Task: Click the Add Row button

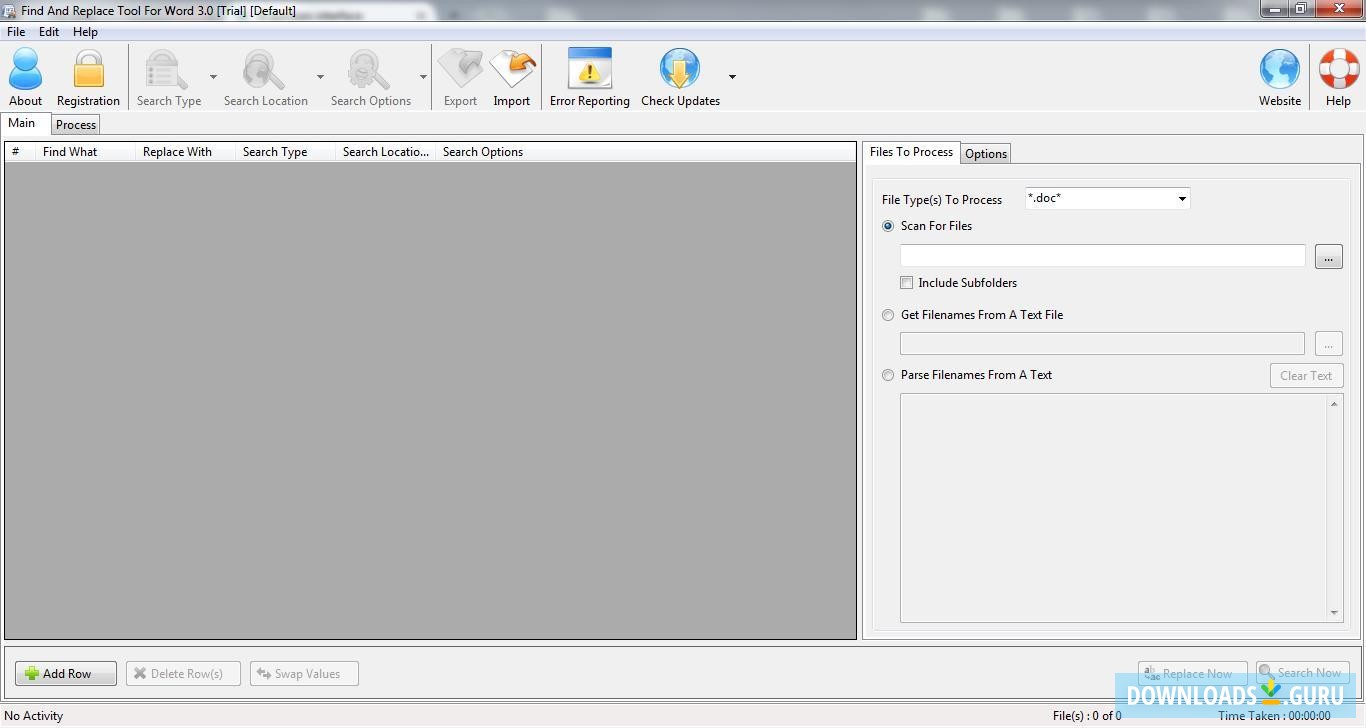Action: point(66,674)
